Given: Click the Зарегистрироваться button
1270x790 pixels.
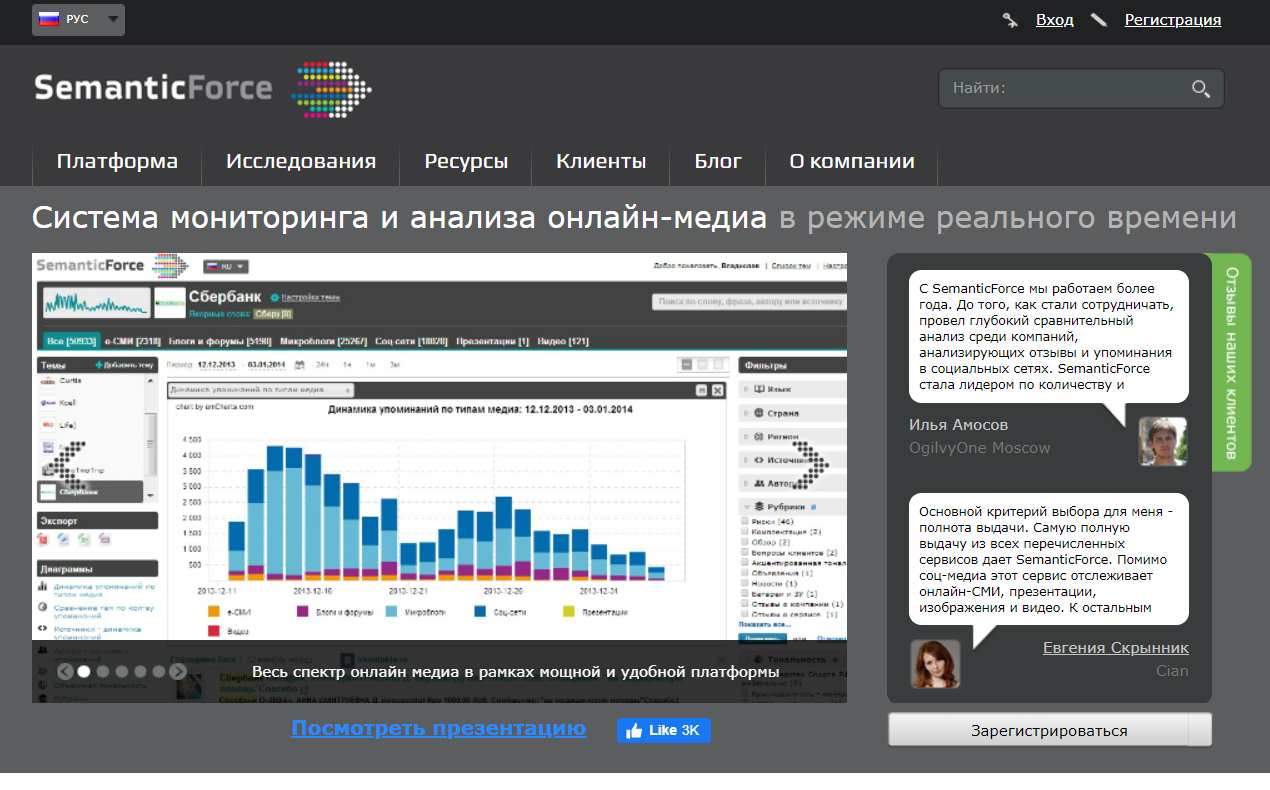Looking at the screenshot, I should [1049, 730].
